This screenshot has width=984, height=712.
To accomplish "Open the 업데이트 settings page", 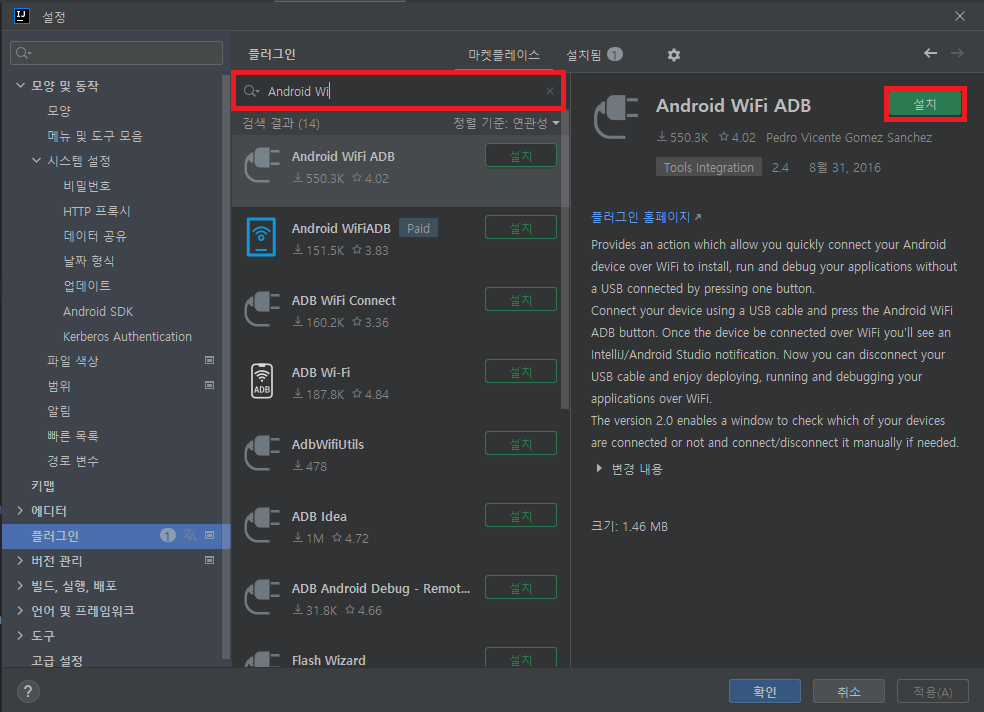I will click(87, 286).
